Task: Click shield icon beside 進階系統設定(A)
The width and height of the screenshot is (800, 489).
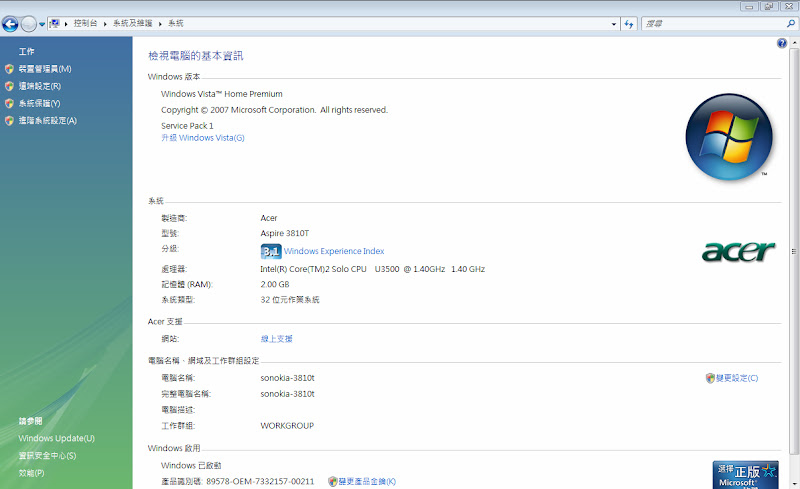Action: pos(9,121)
